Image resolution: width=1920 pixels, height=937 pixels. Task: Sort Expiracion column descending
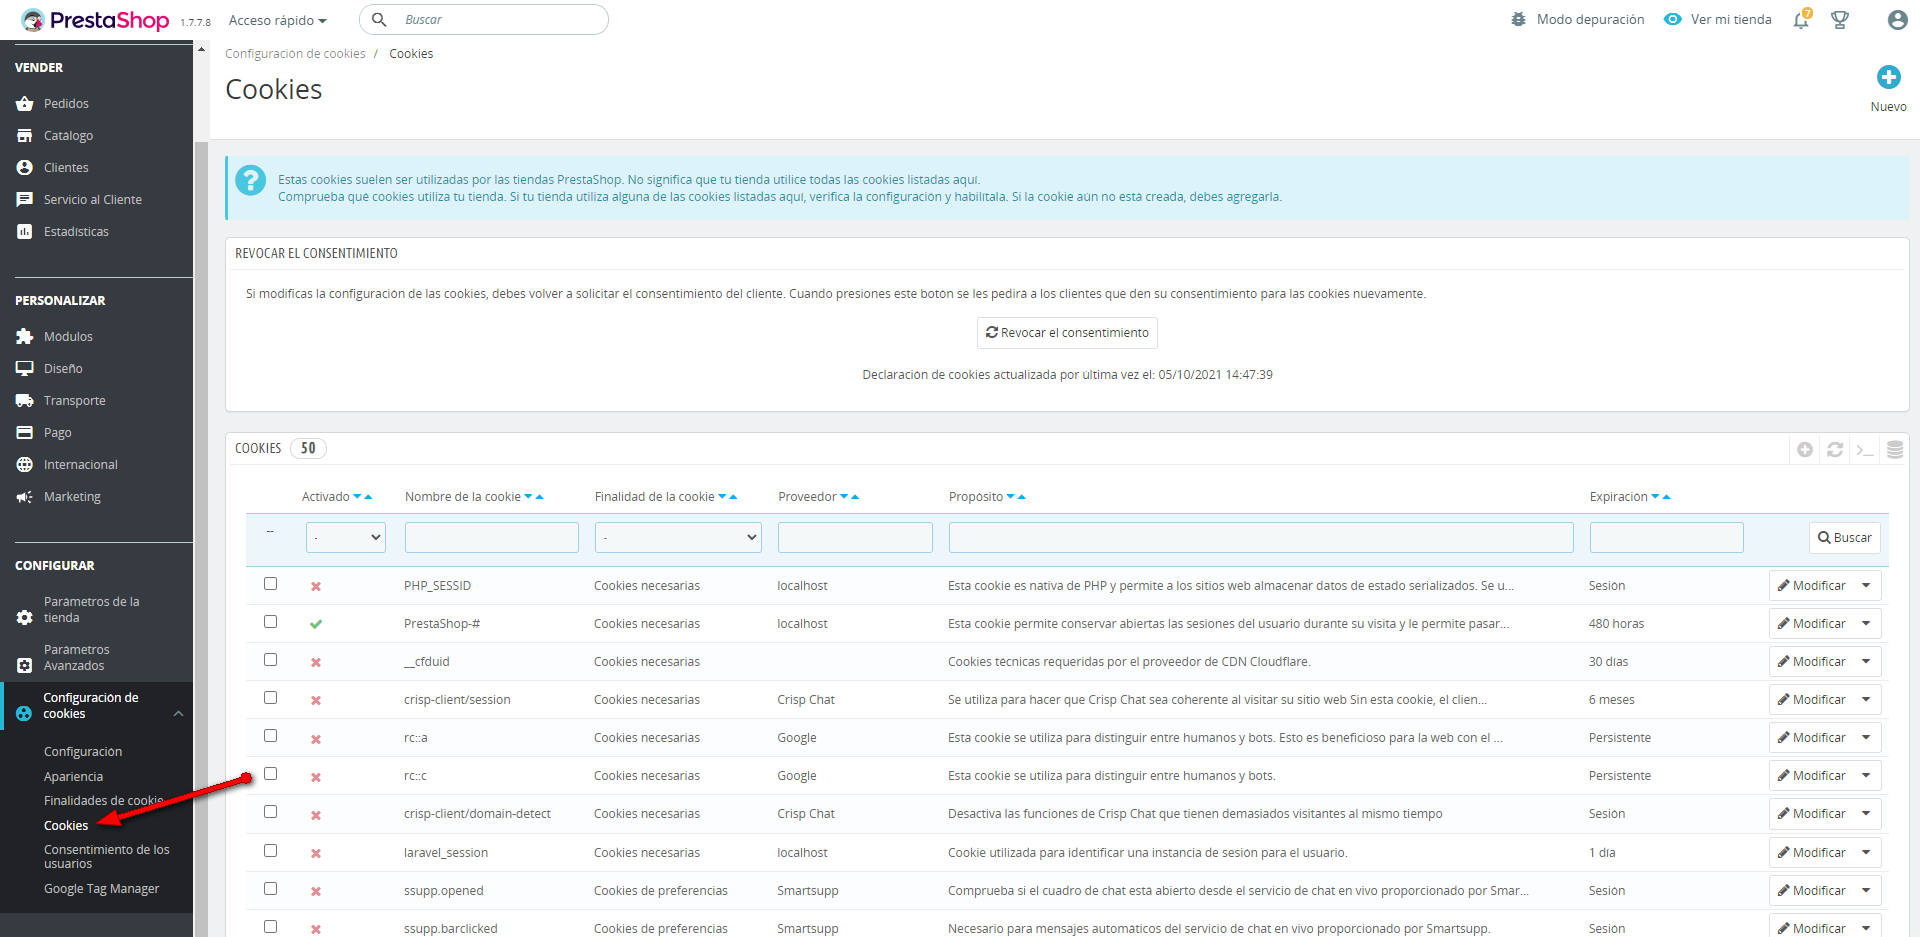click(1656, 497)
